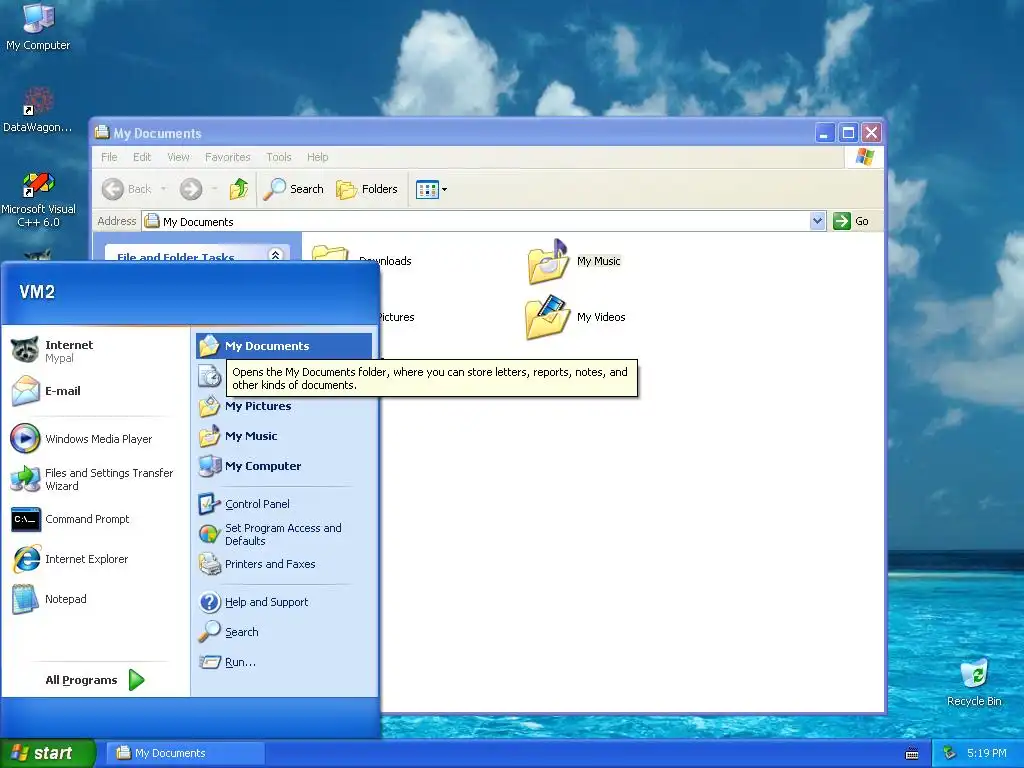Screen dimensions: 1024x768
Task: Open Help and Support
Action: pos(283,602)
